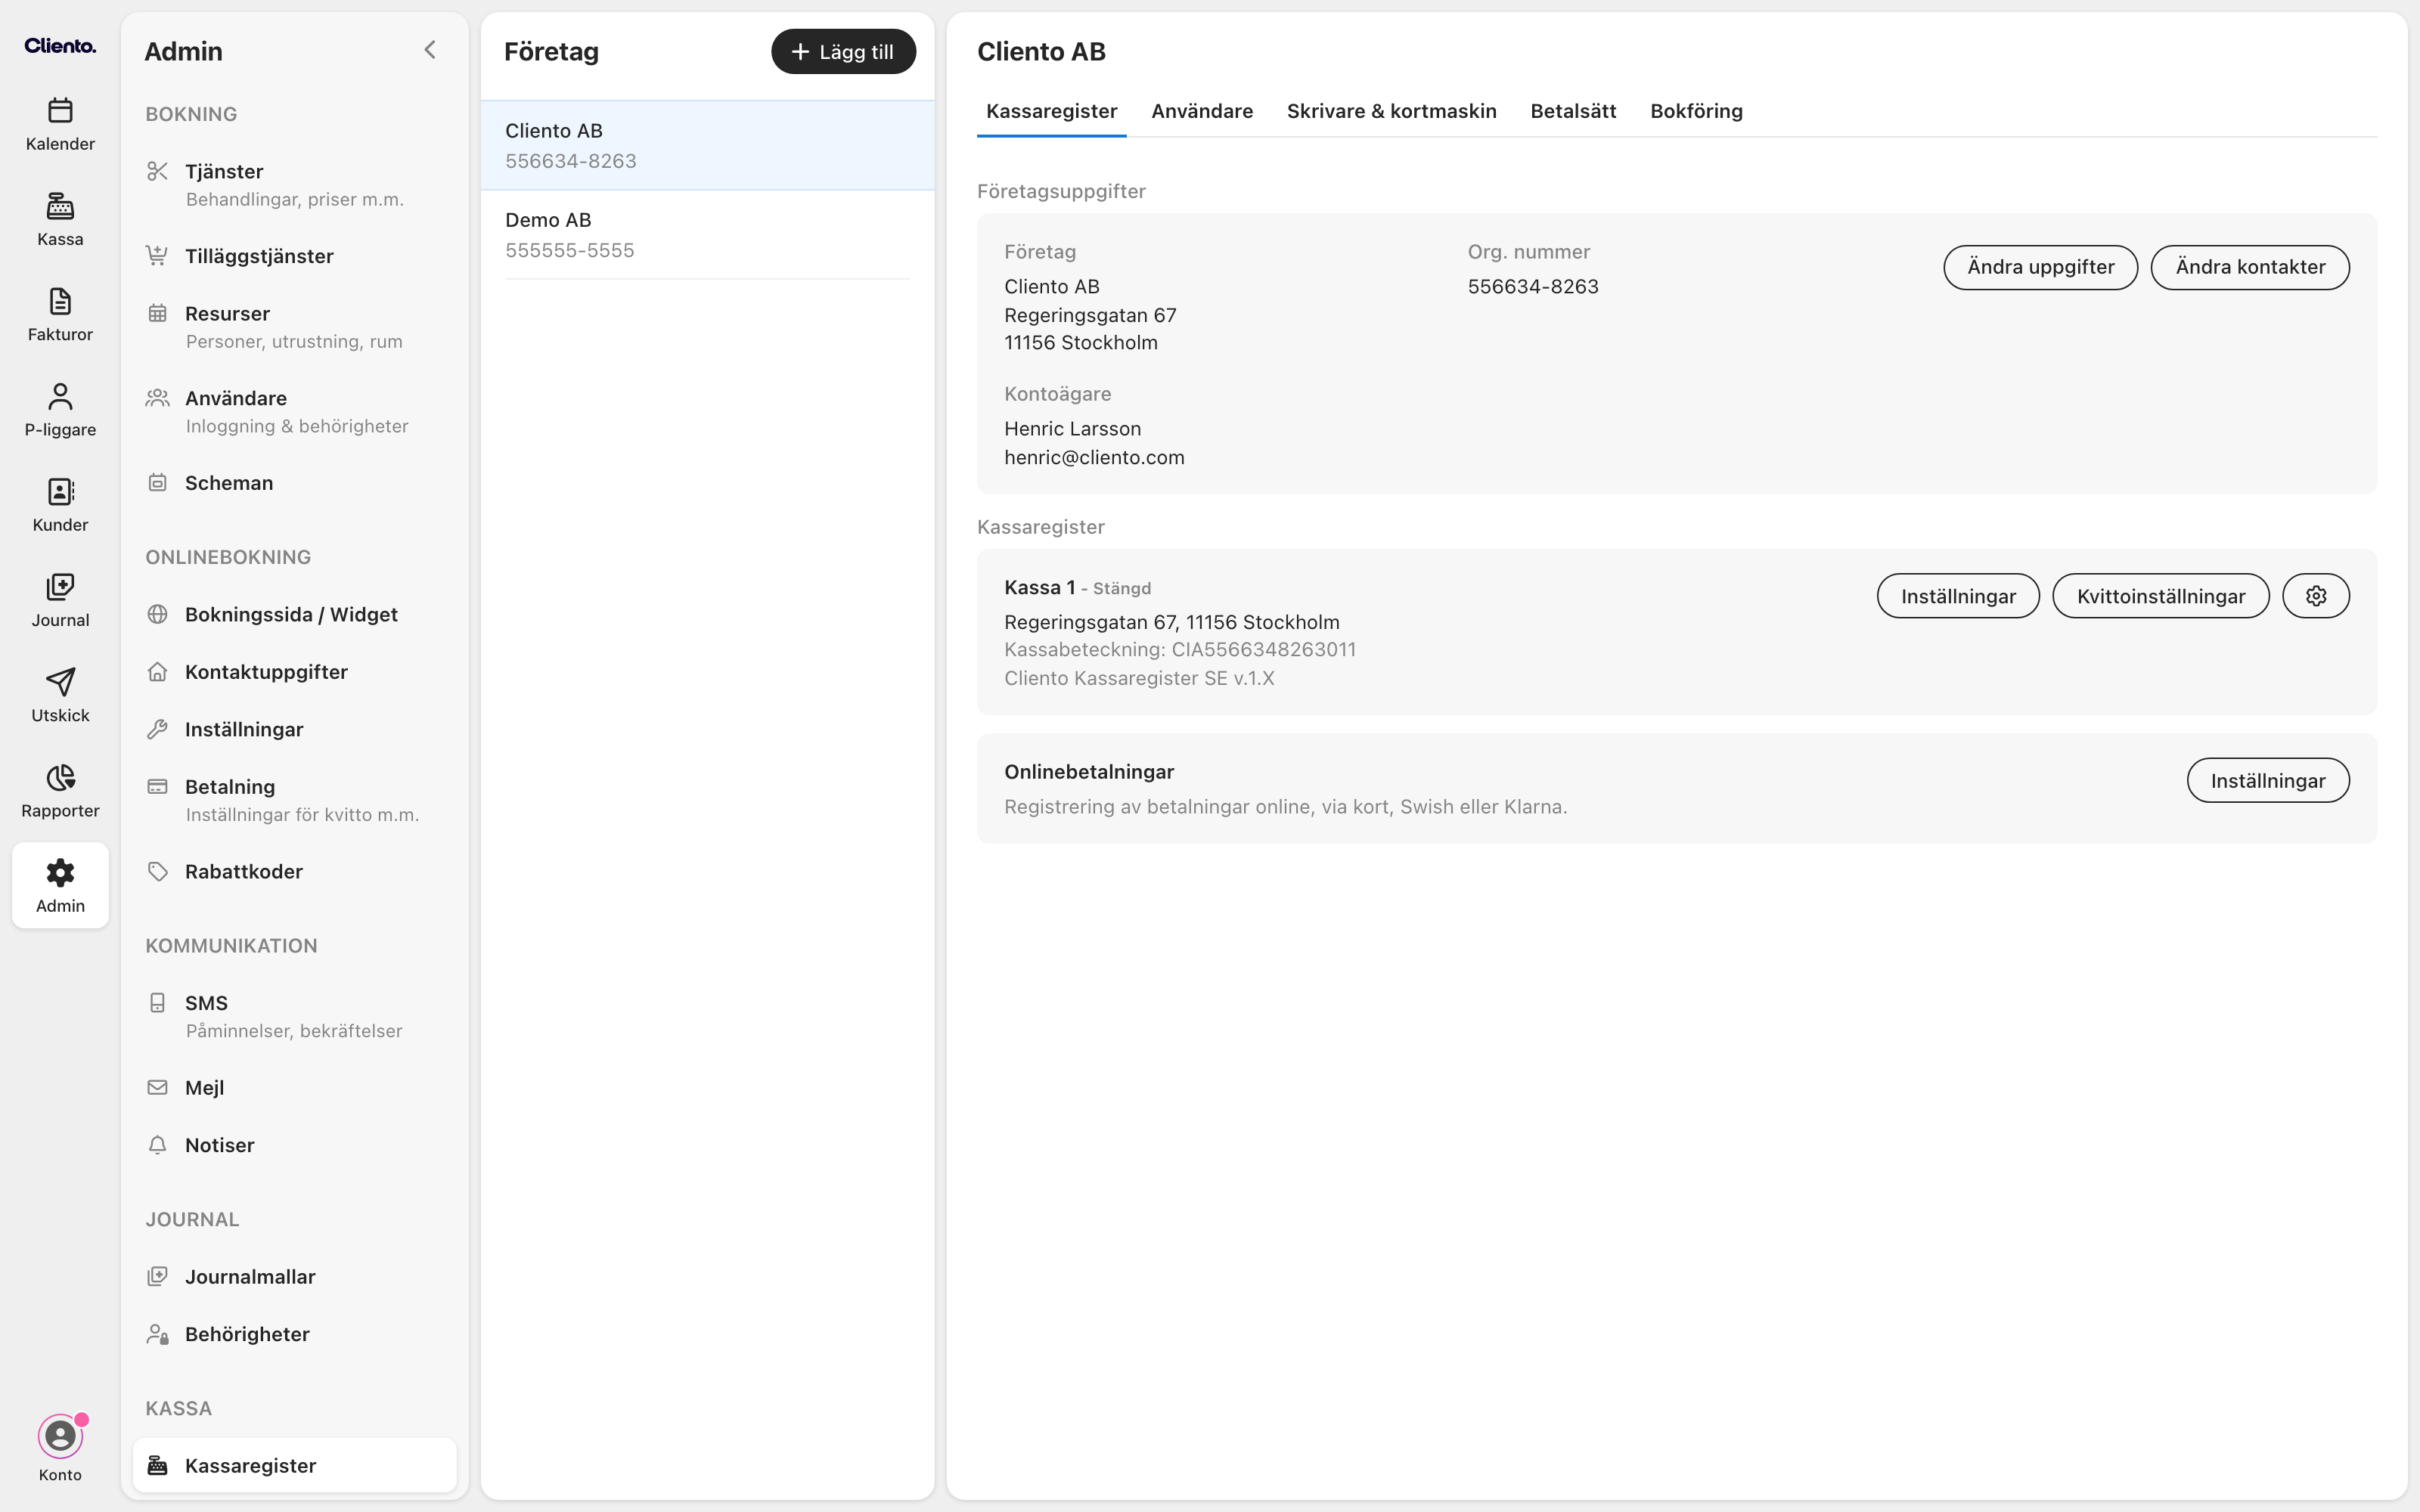This screenshot has height=1512, width=2420.
Task: Switch to the Användare tab
Action: click(1202, 111)
